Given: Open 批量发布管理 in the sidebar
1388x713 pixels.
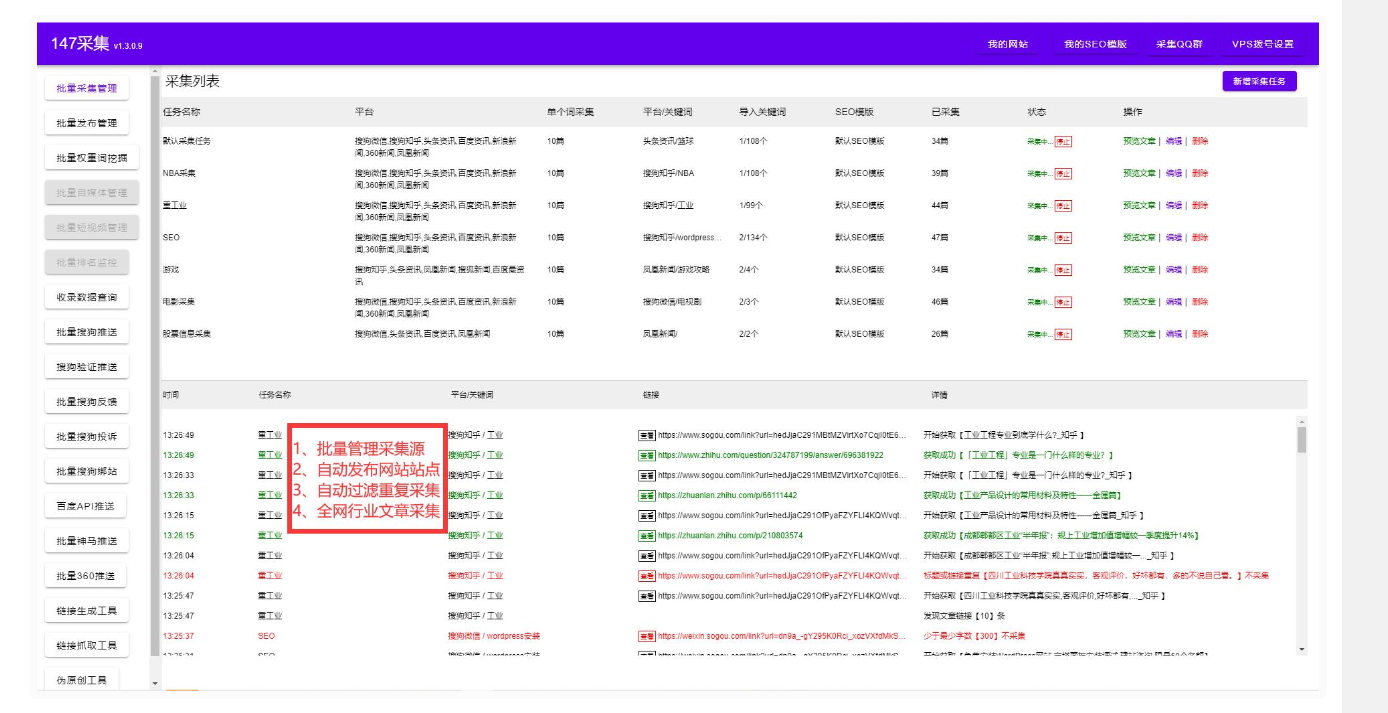Looking at the screenshot, I should click(87, 123).
